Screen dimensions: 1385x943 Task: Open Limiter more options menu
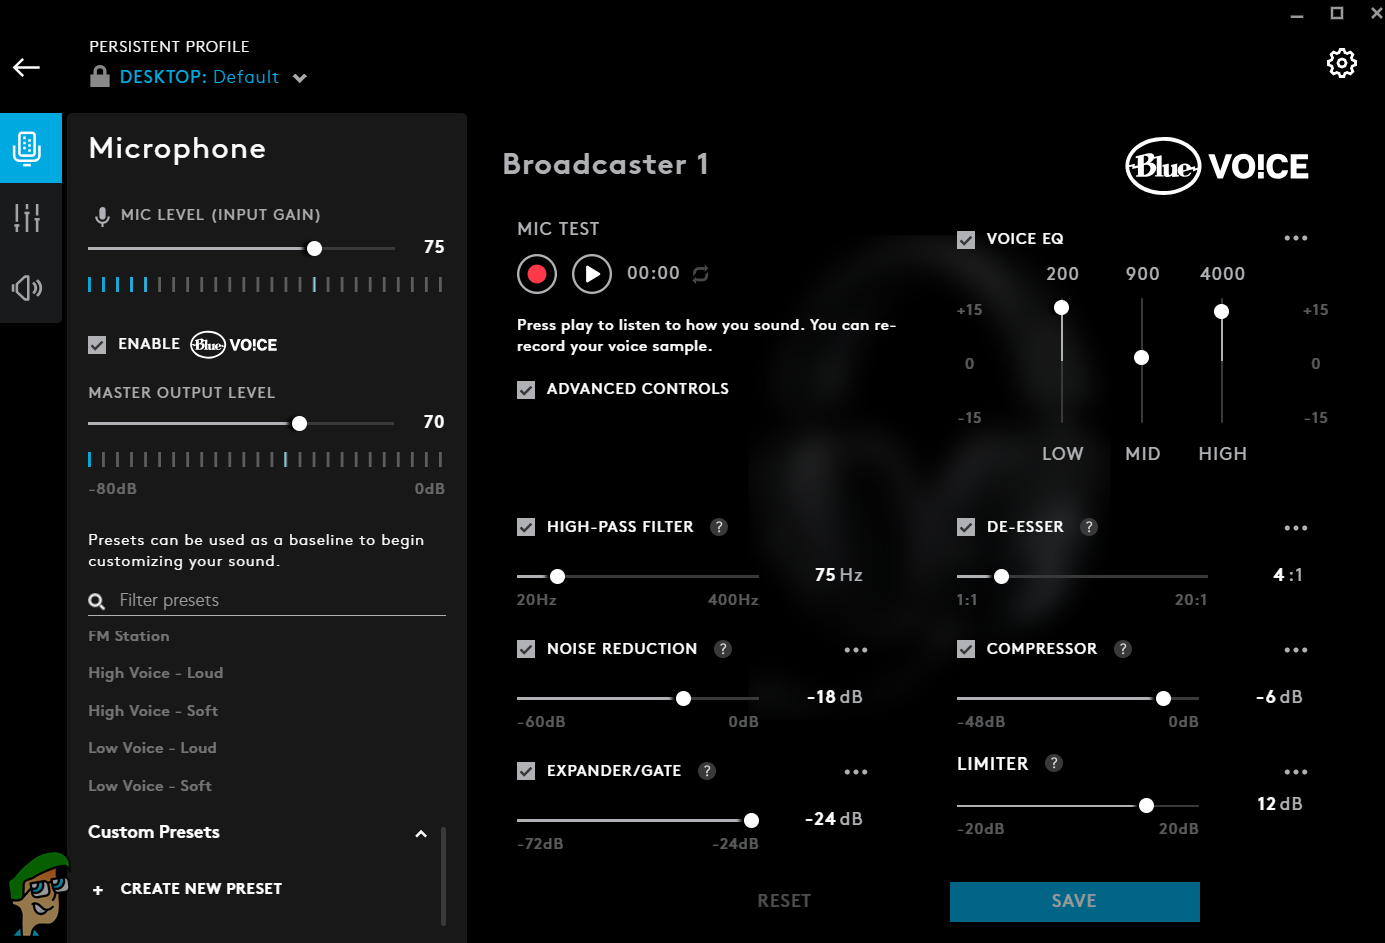(1296, 772)
